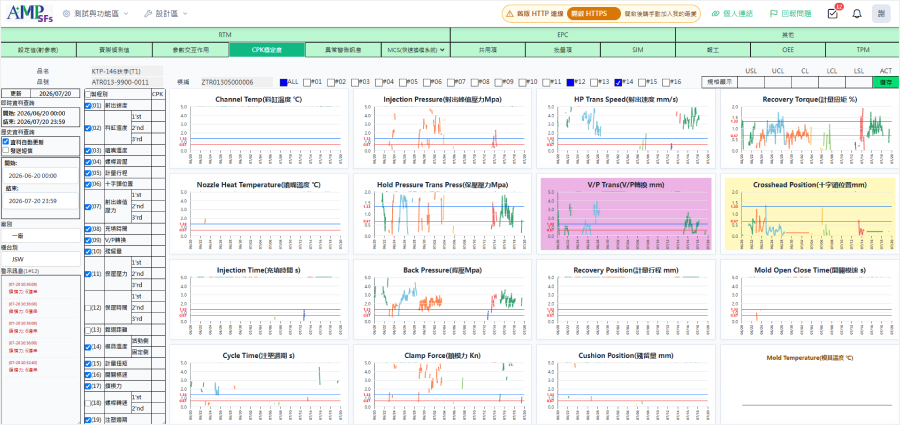Image resolution: width=900 pixels, height=425 pixels.
Task: Check item (12) in the parameter list
Action: [88, 308]
